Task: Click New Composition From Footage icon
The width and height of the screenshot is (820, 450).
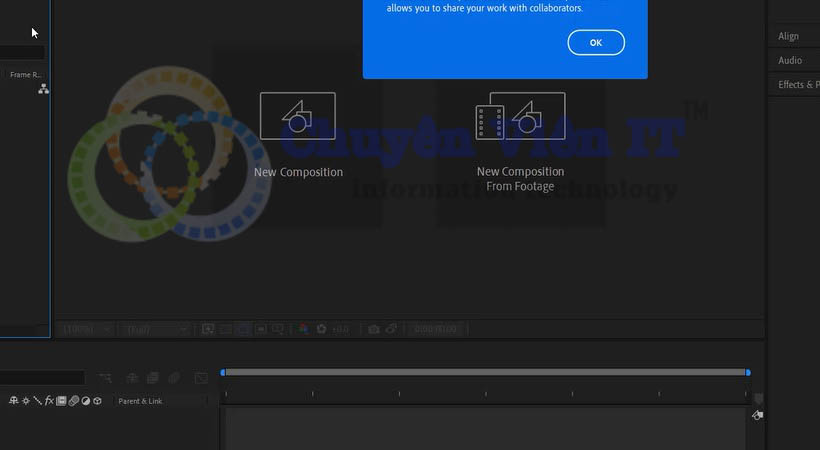Action: [520, 116]
